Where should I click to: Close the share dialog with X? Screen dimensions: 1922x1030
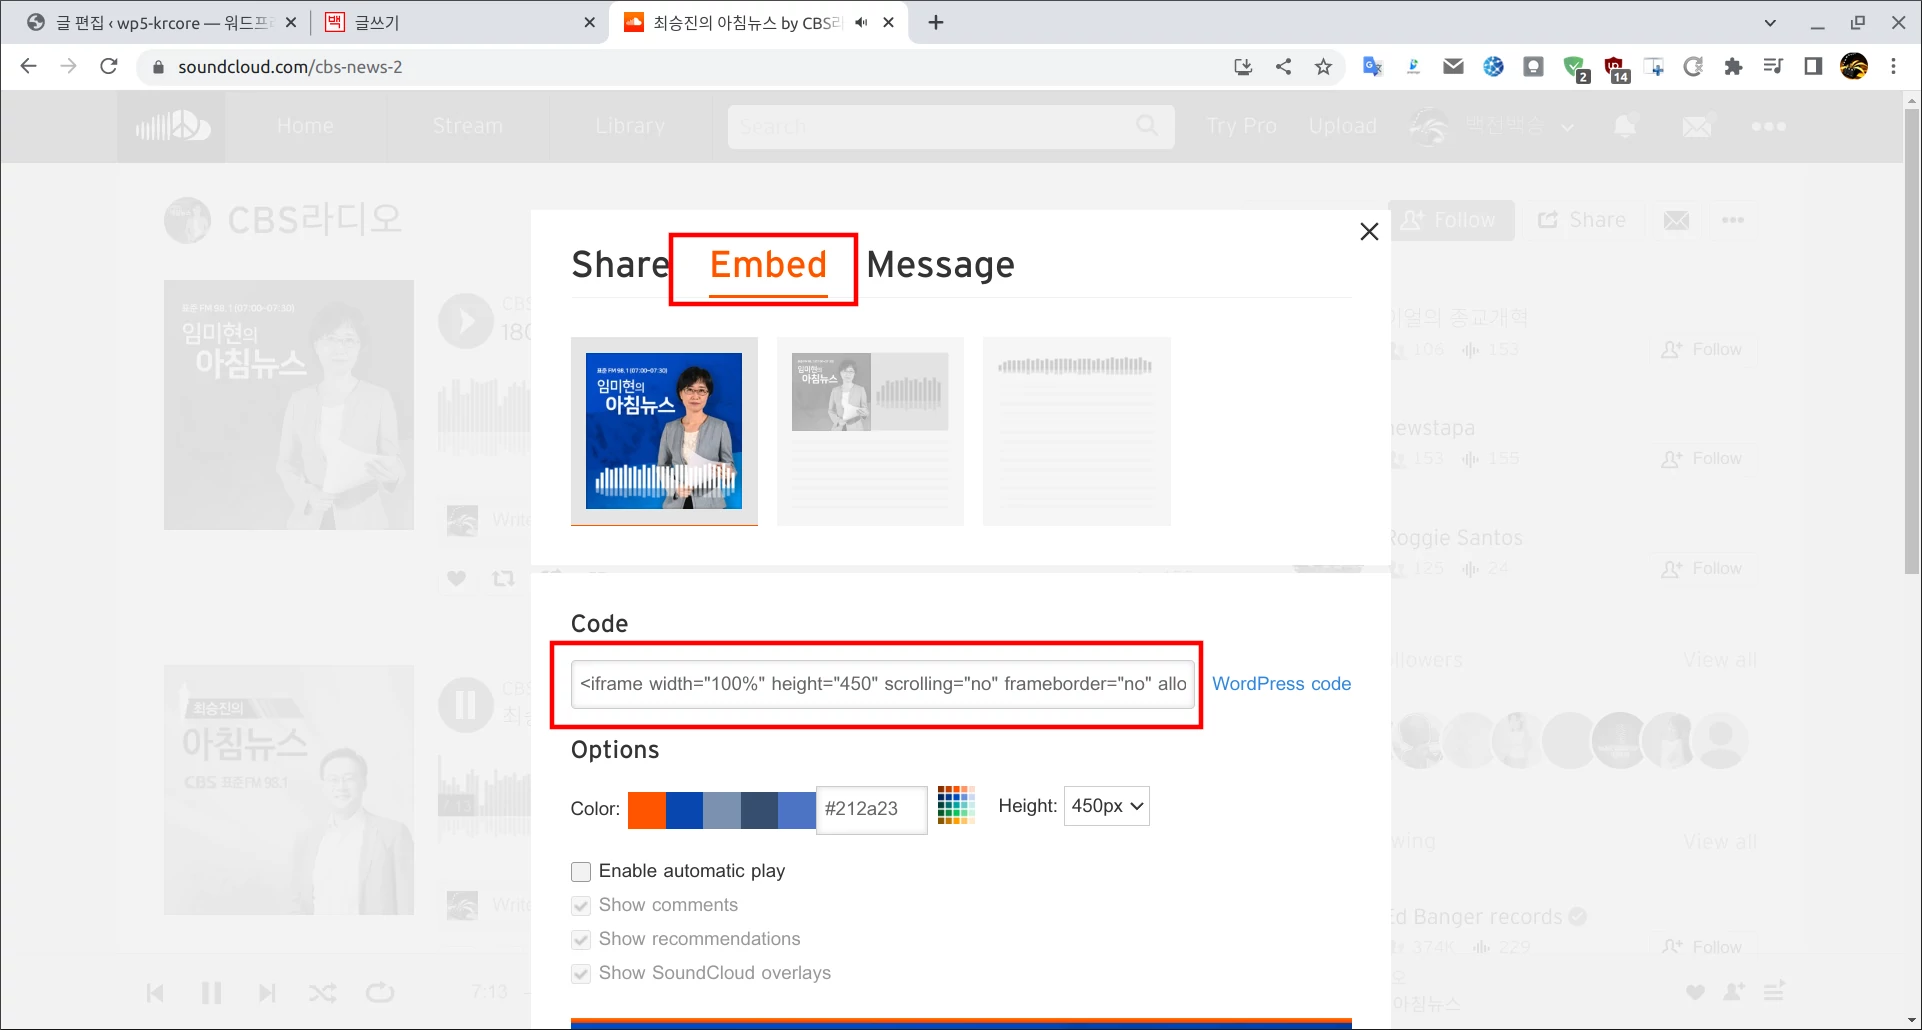click(1369, 232)
